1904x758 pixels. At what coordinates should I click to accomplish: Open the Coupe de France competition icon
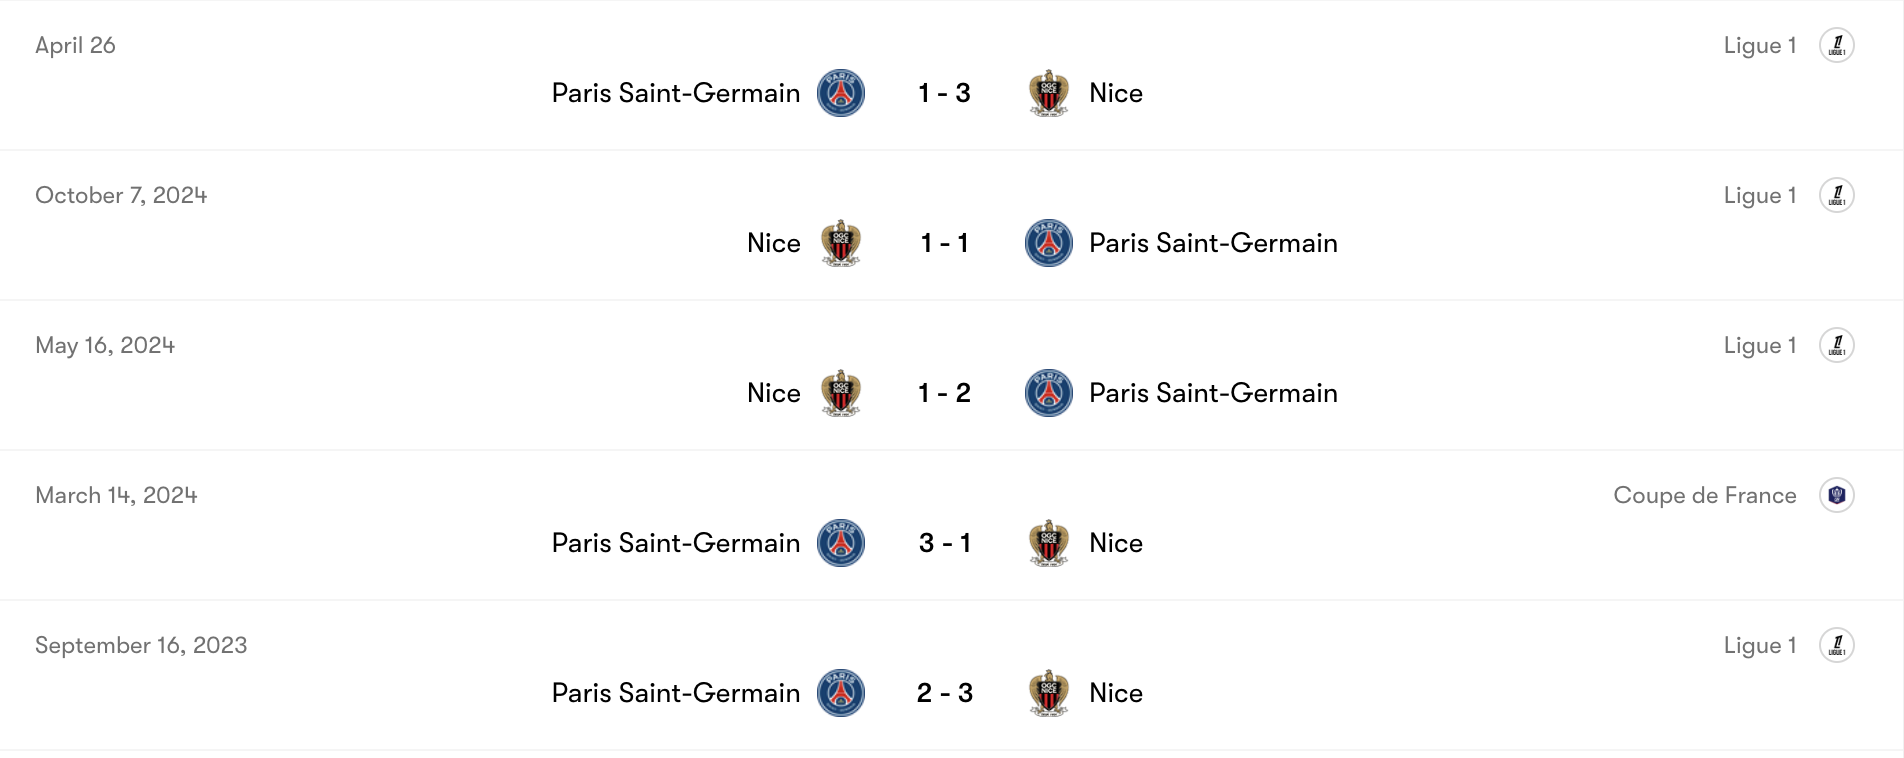[1837, 495]
